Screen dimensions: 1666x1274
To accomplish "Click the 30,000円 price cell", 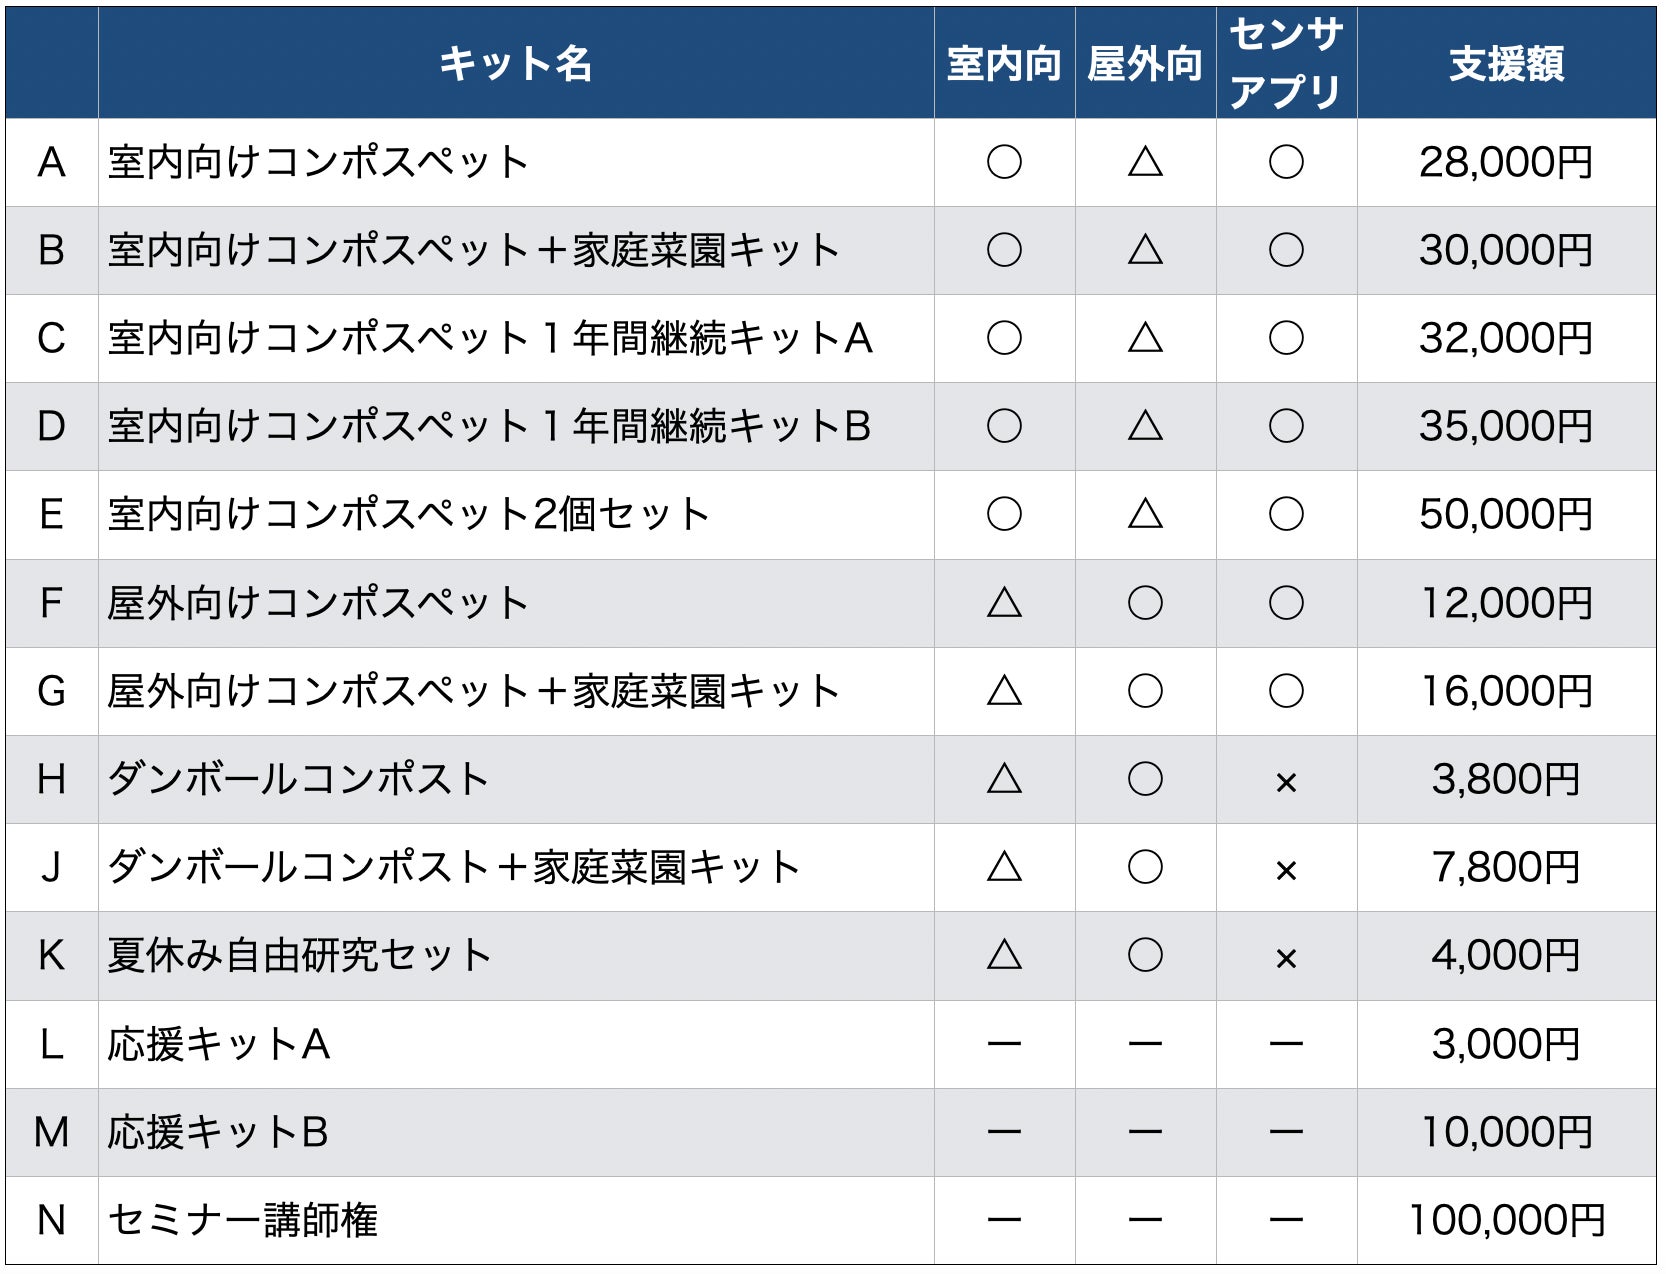I will pos(1506,251).
